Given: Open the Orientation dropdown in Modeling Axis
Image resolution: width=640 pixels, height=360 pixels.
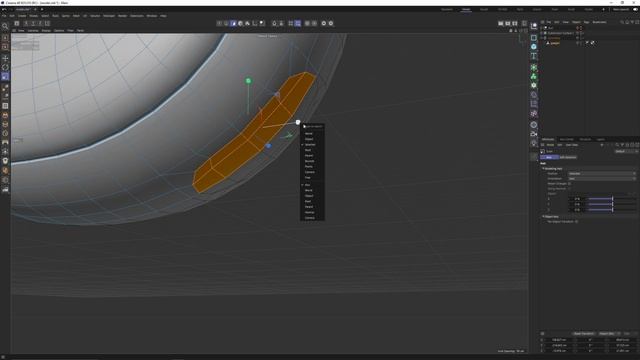Looking at the screenshot, I should (x=602, y=179).
